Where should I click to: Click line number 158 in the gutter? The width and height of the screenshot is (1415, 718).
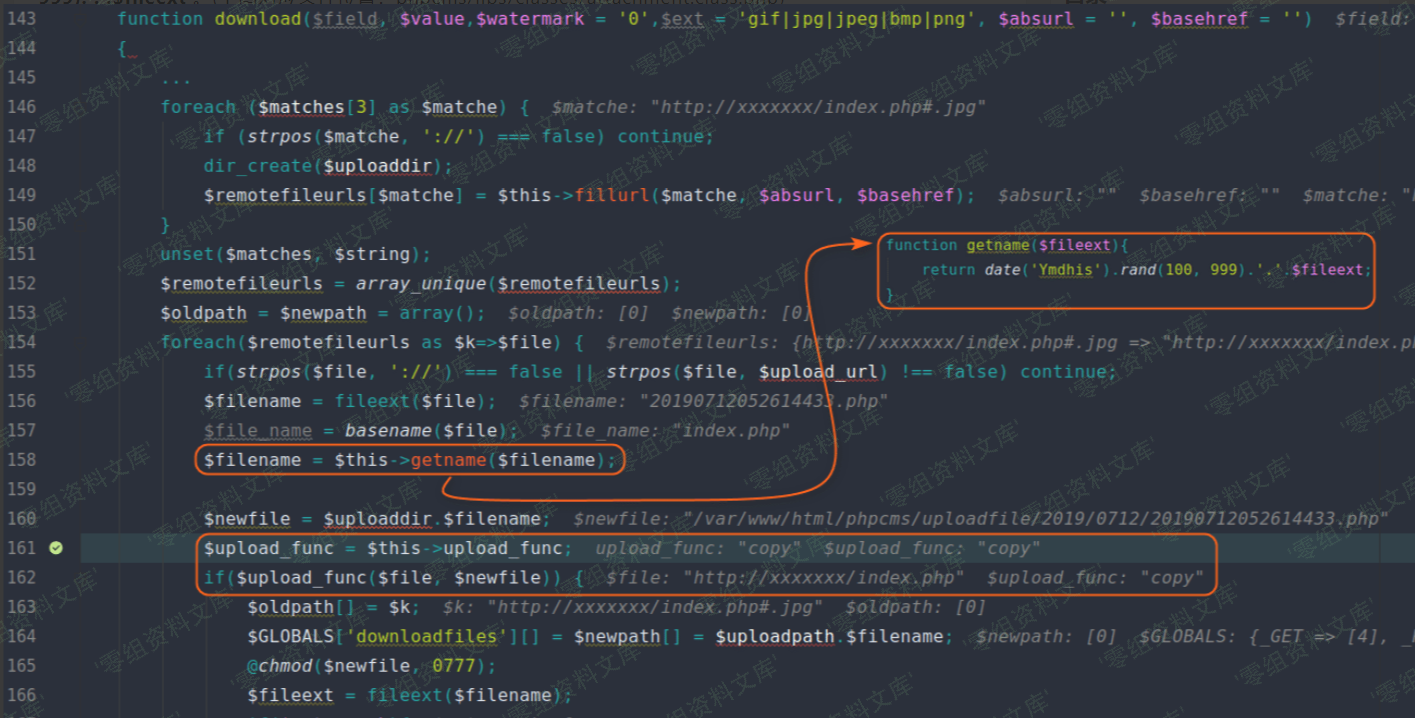pyautogui.click(x=21, y=460)
